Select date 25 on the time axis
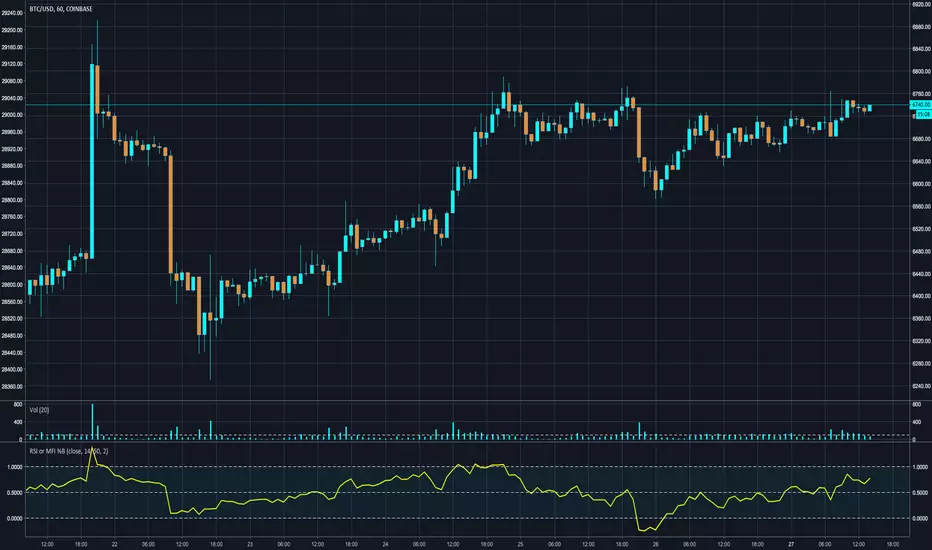The height and width of the screenshot is (550, 932). [520, 544]
